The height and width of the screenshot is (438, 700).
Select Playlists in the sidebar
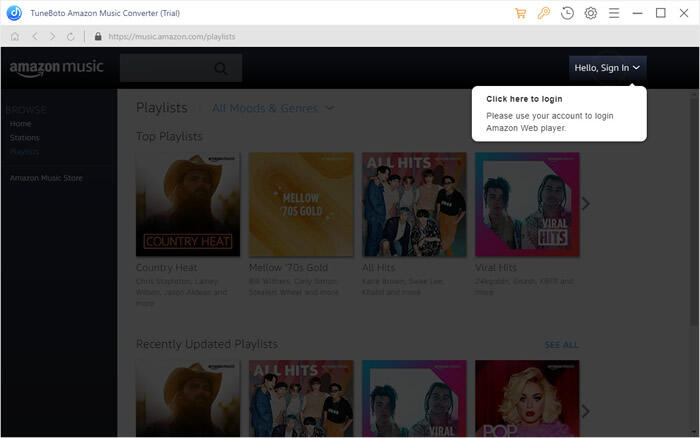[x=25, y=152]
